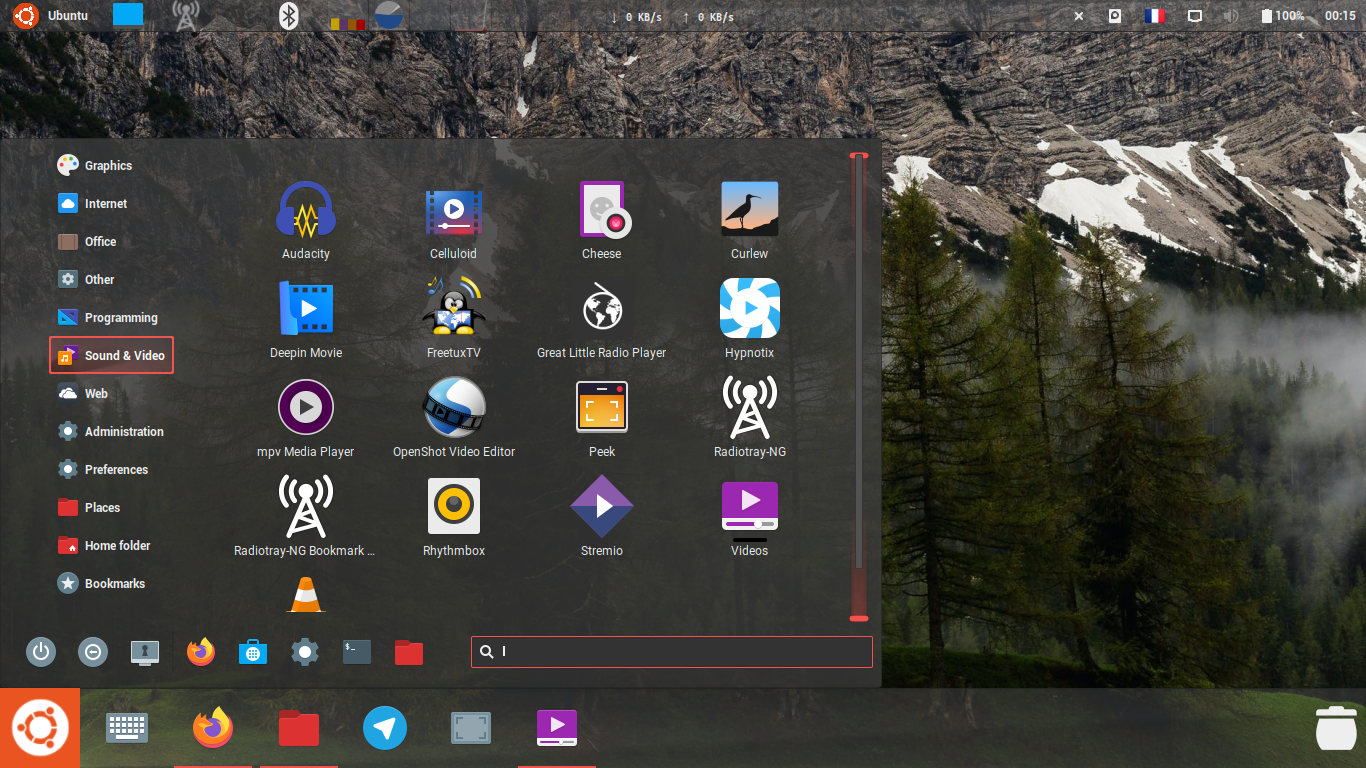Launch Deepin Movie

306,320
